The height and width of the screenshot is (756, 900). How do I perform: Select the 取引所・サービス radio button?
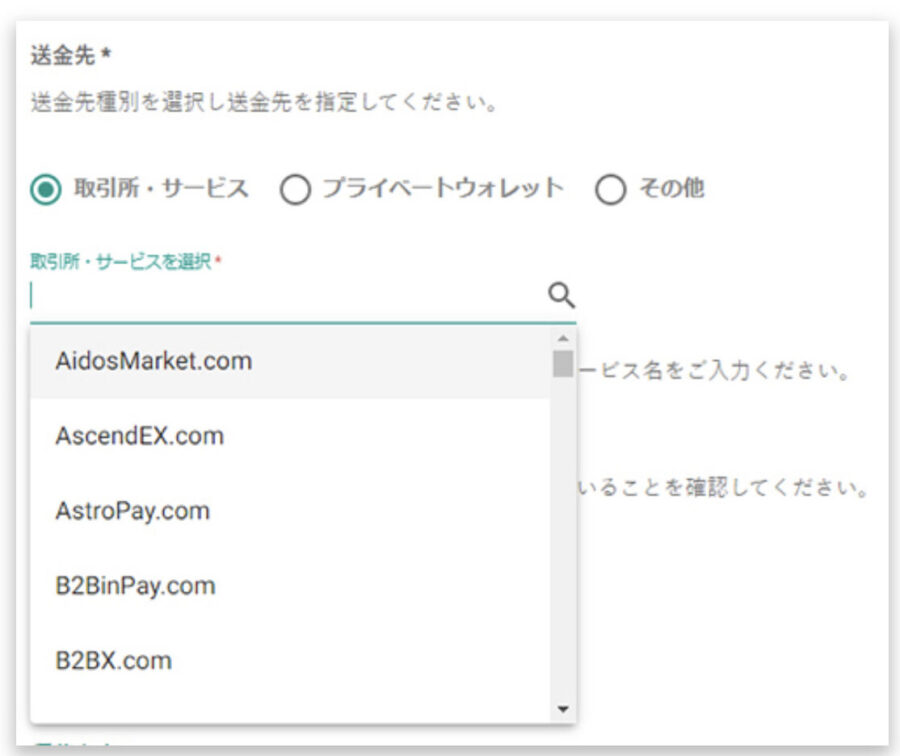pyautogui.click(x=46, y=189)
